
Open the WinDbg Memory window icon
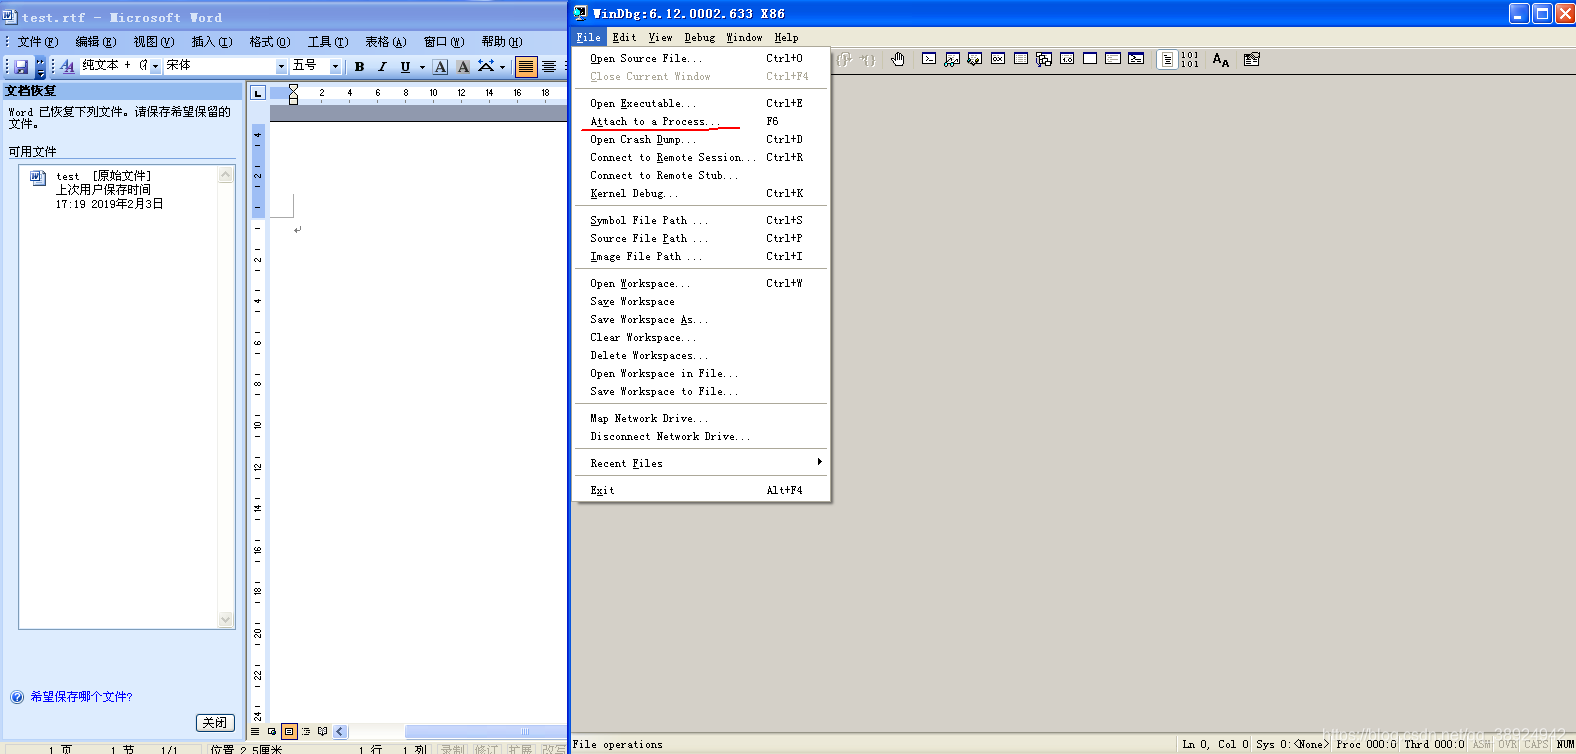[1021, 59]
